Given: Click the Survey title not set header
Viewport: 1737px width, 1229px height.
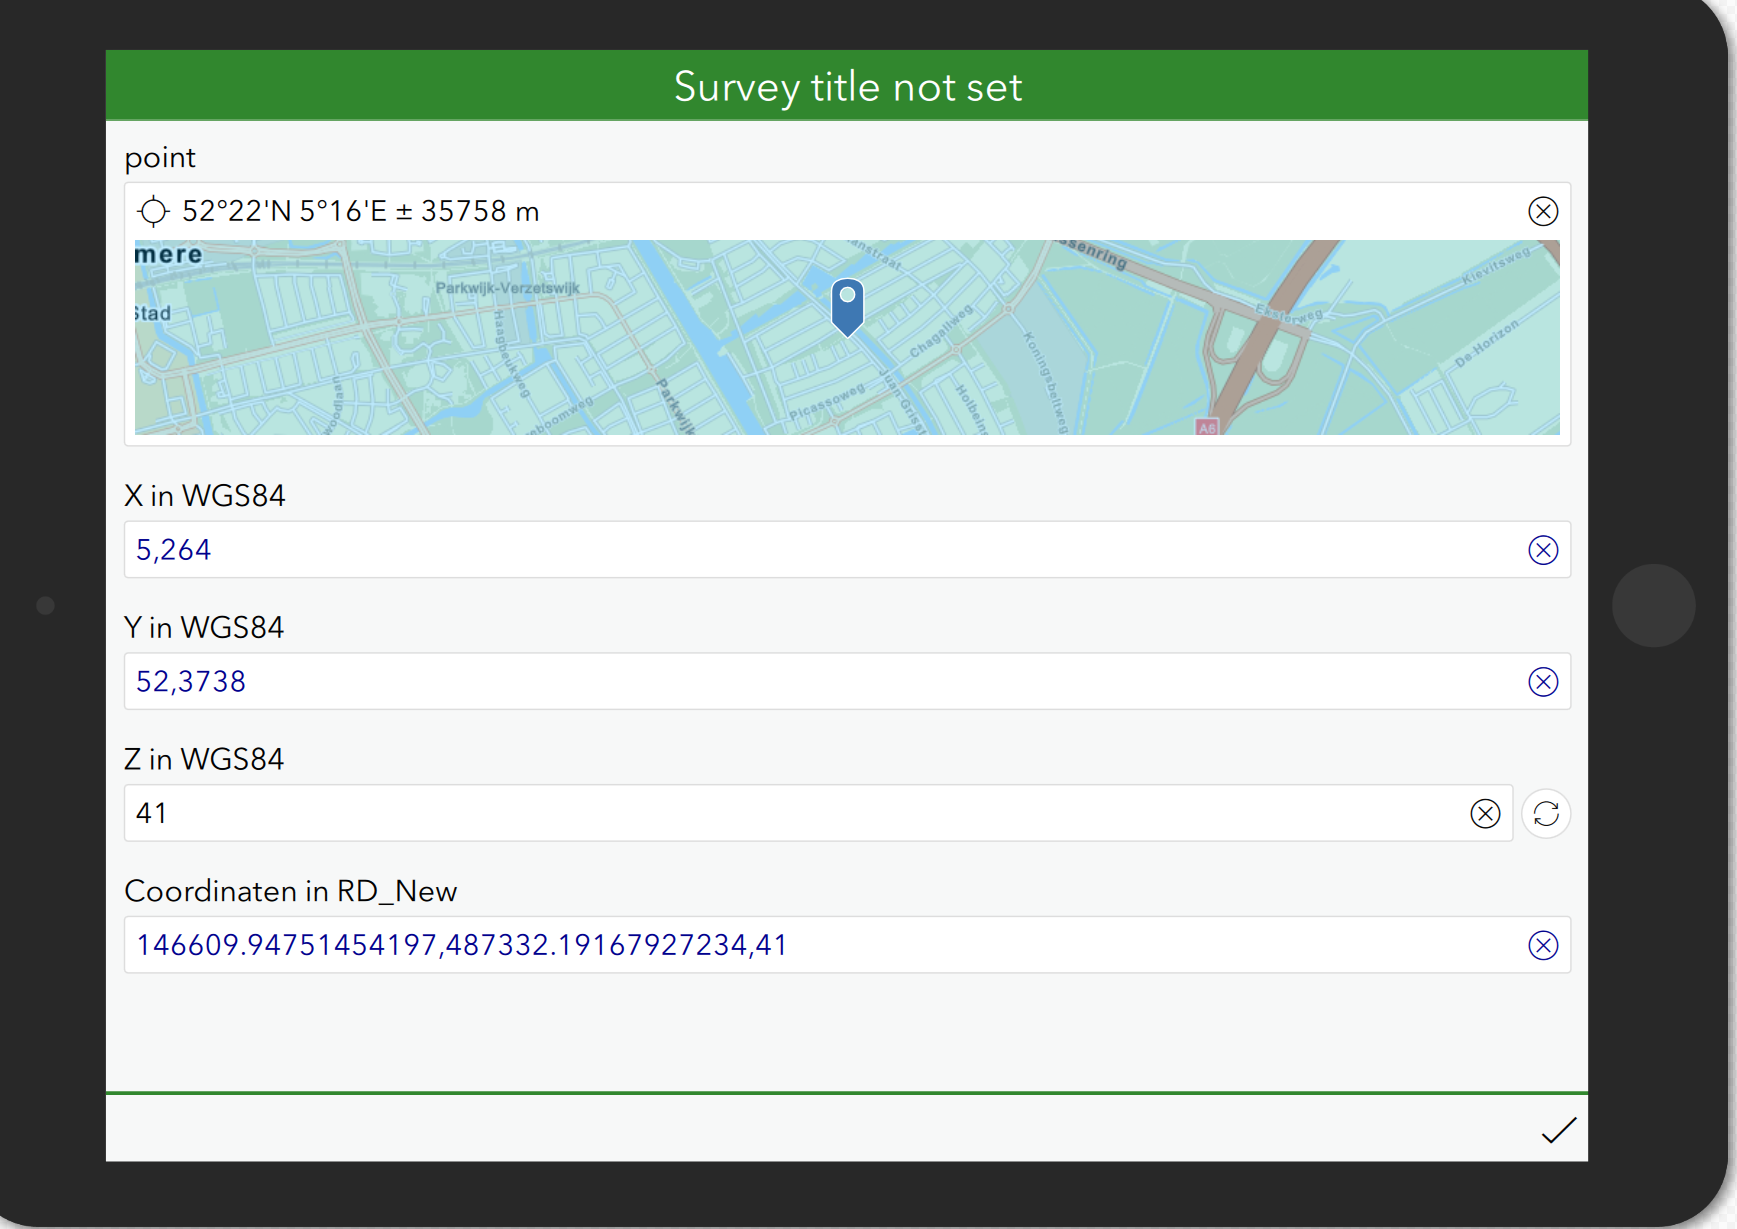Looking at the screenshot, I should point(848,86).
